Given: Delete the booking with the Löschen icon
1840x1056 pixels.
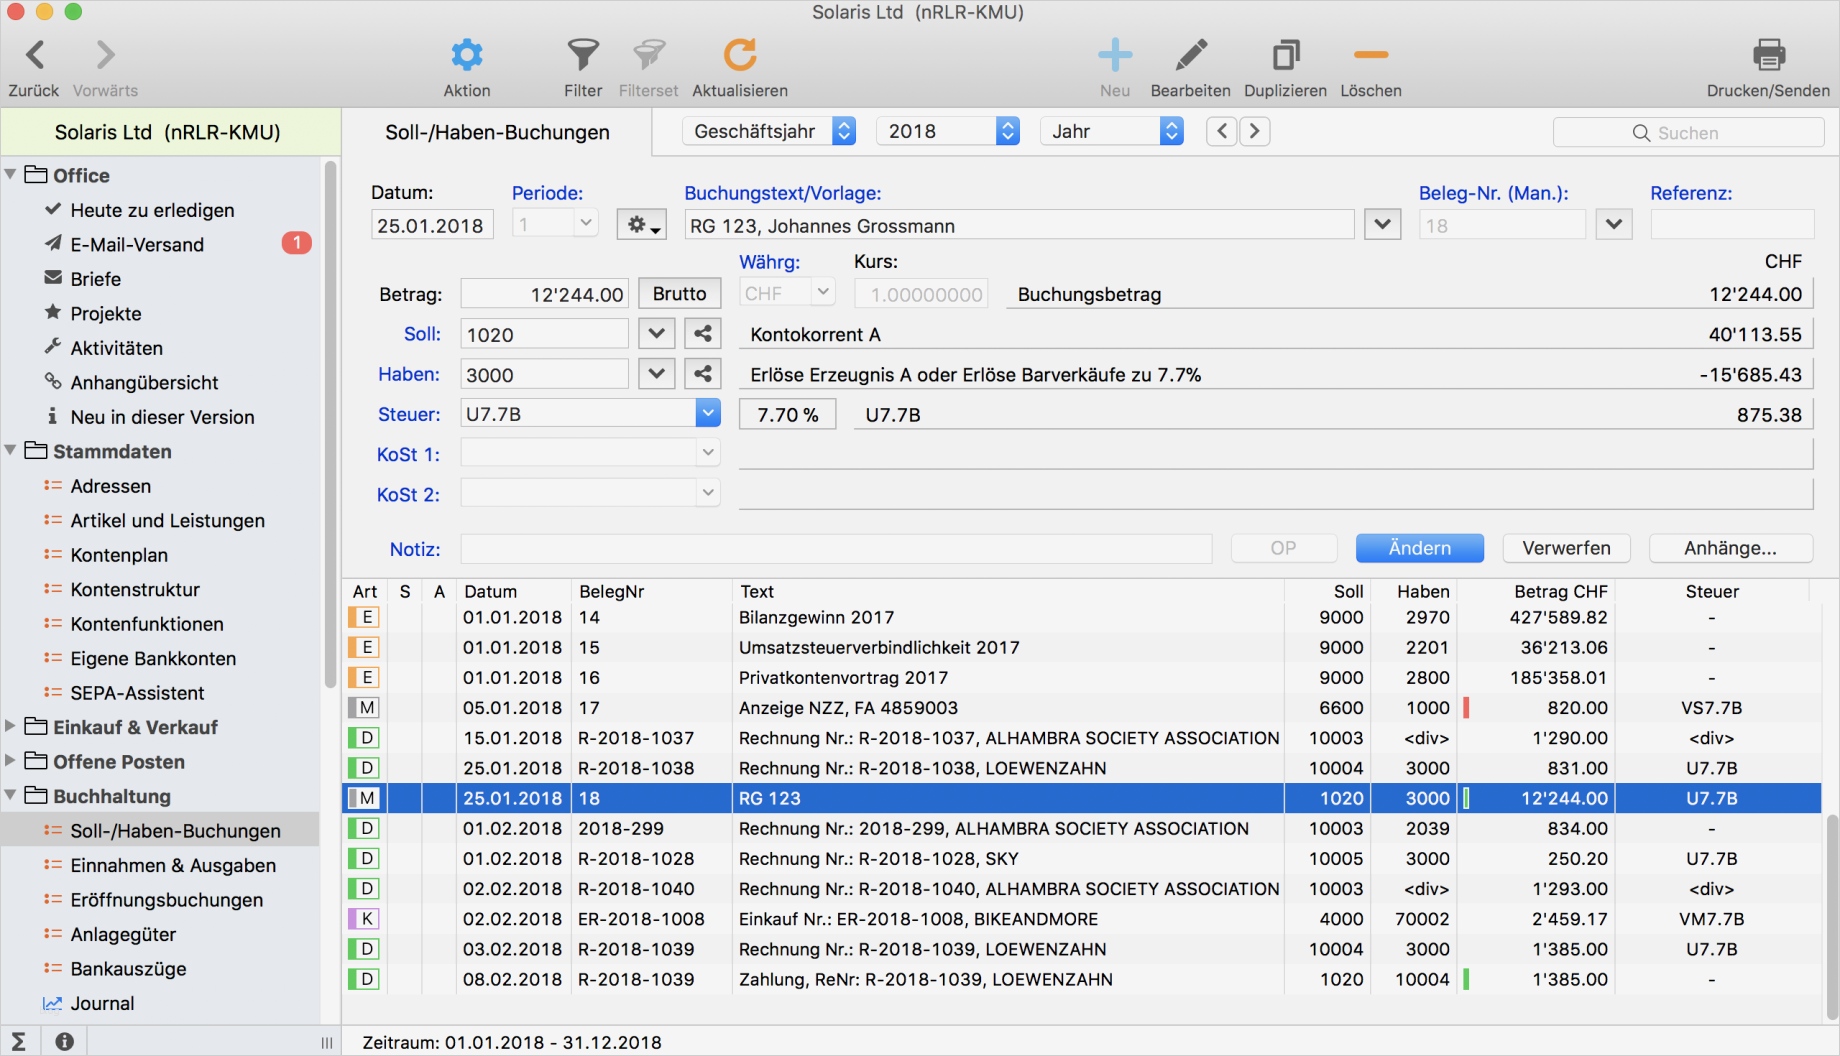Looking at the screenshot, I should (1370, 57).
